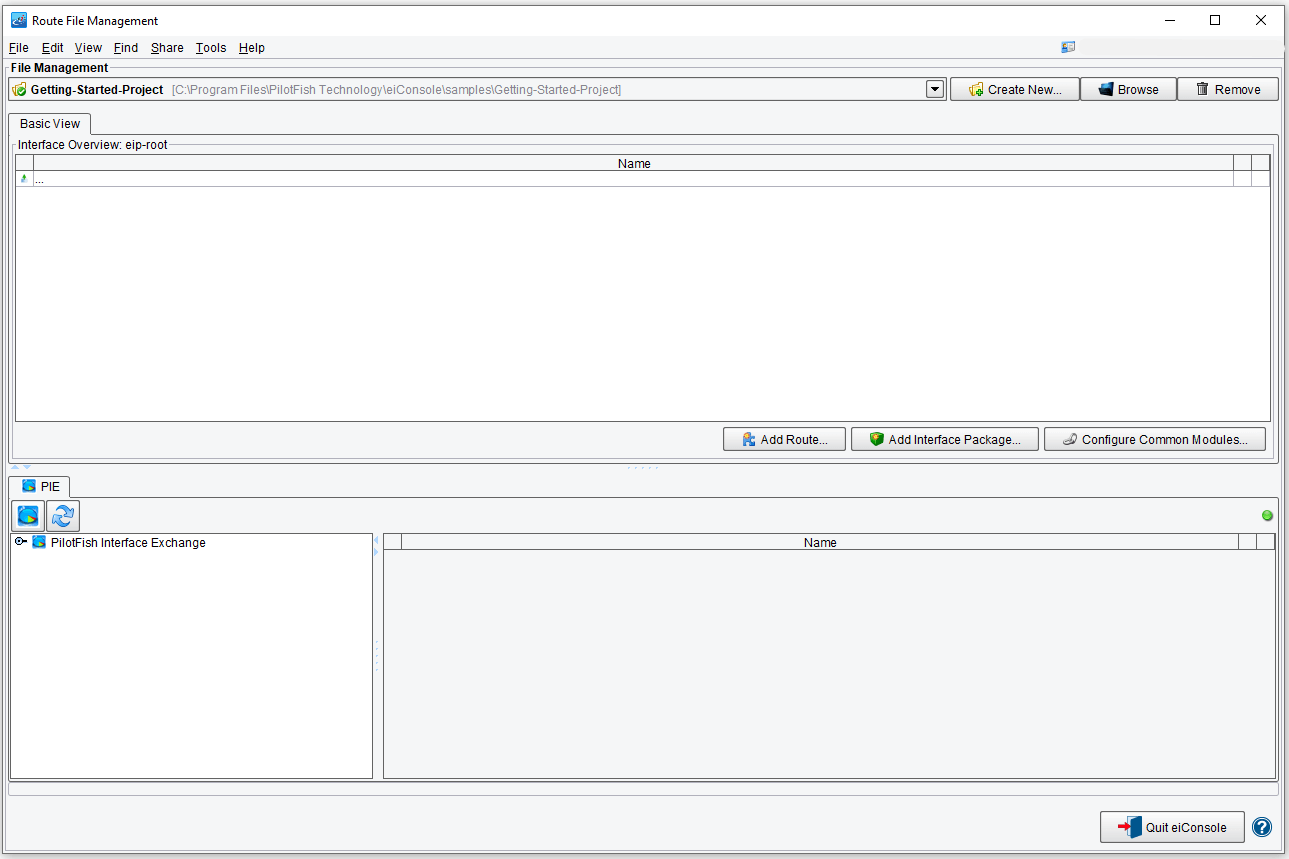Screen dimensions: 1289x859
Task: Open the Edit menu
Action: pyautogui.click(x=52, y=47)
